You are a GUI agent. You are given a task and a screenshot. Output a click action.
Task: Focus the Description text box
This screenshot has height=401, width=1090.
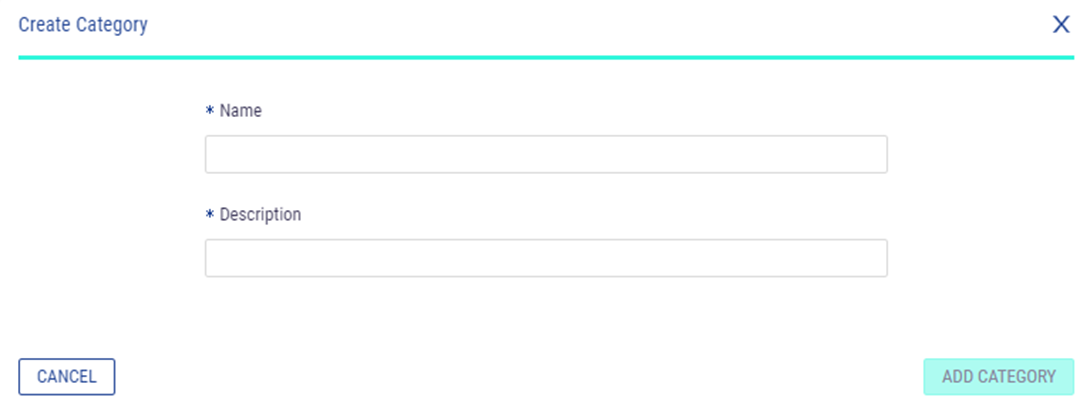(x=545, y=258)
